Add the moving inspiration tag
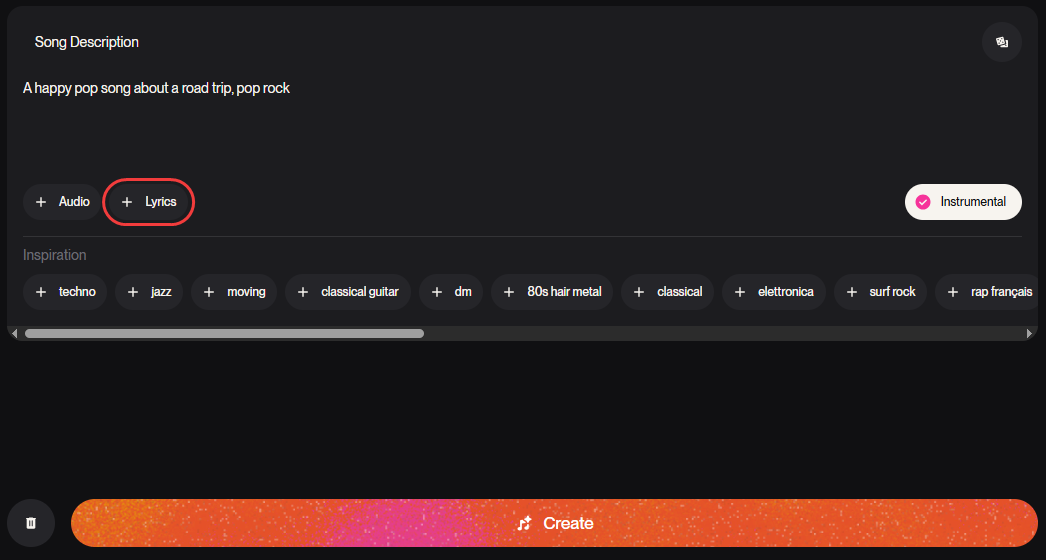This screenshot has width=1046, height=560. 233,292
